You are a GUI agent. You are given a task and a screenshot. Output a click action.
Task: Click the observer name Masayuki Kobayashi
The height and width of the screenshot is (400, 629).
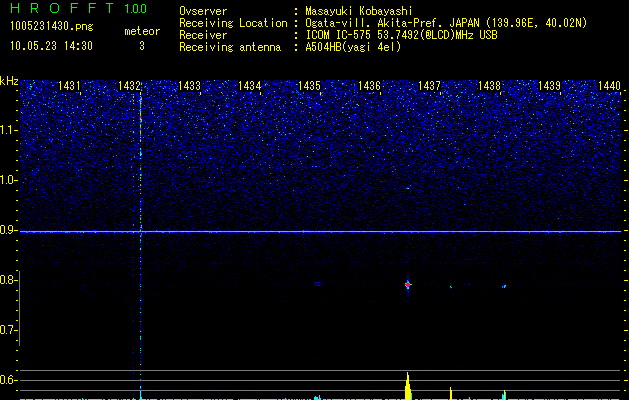359,11
